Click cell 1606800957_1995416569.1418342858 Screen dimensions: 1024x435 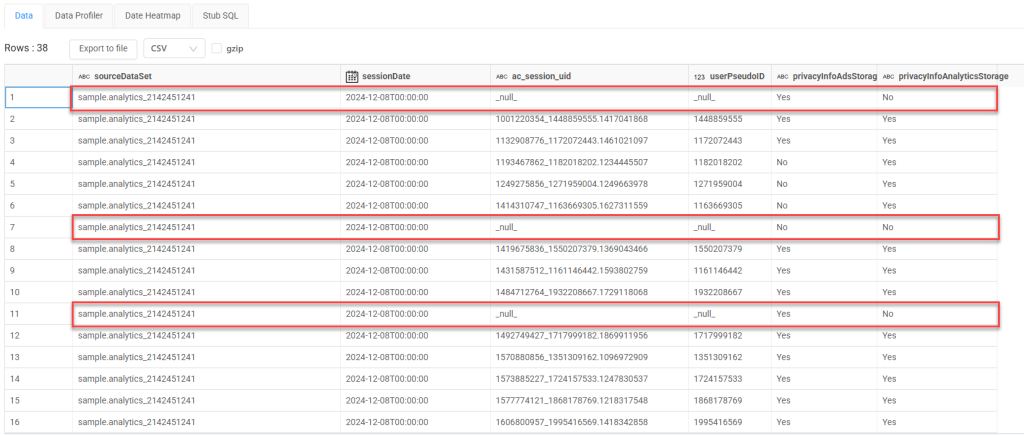[x=589, y=422]
